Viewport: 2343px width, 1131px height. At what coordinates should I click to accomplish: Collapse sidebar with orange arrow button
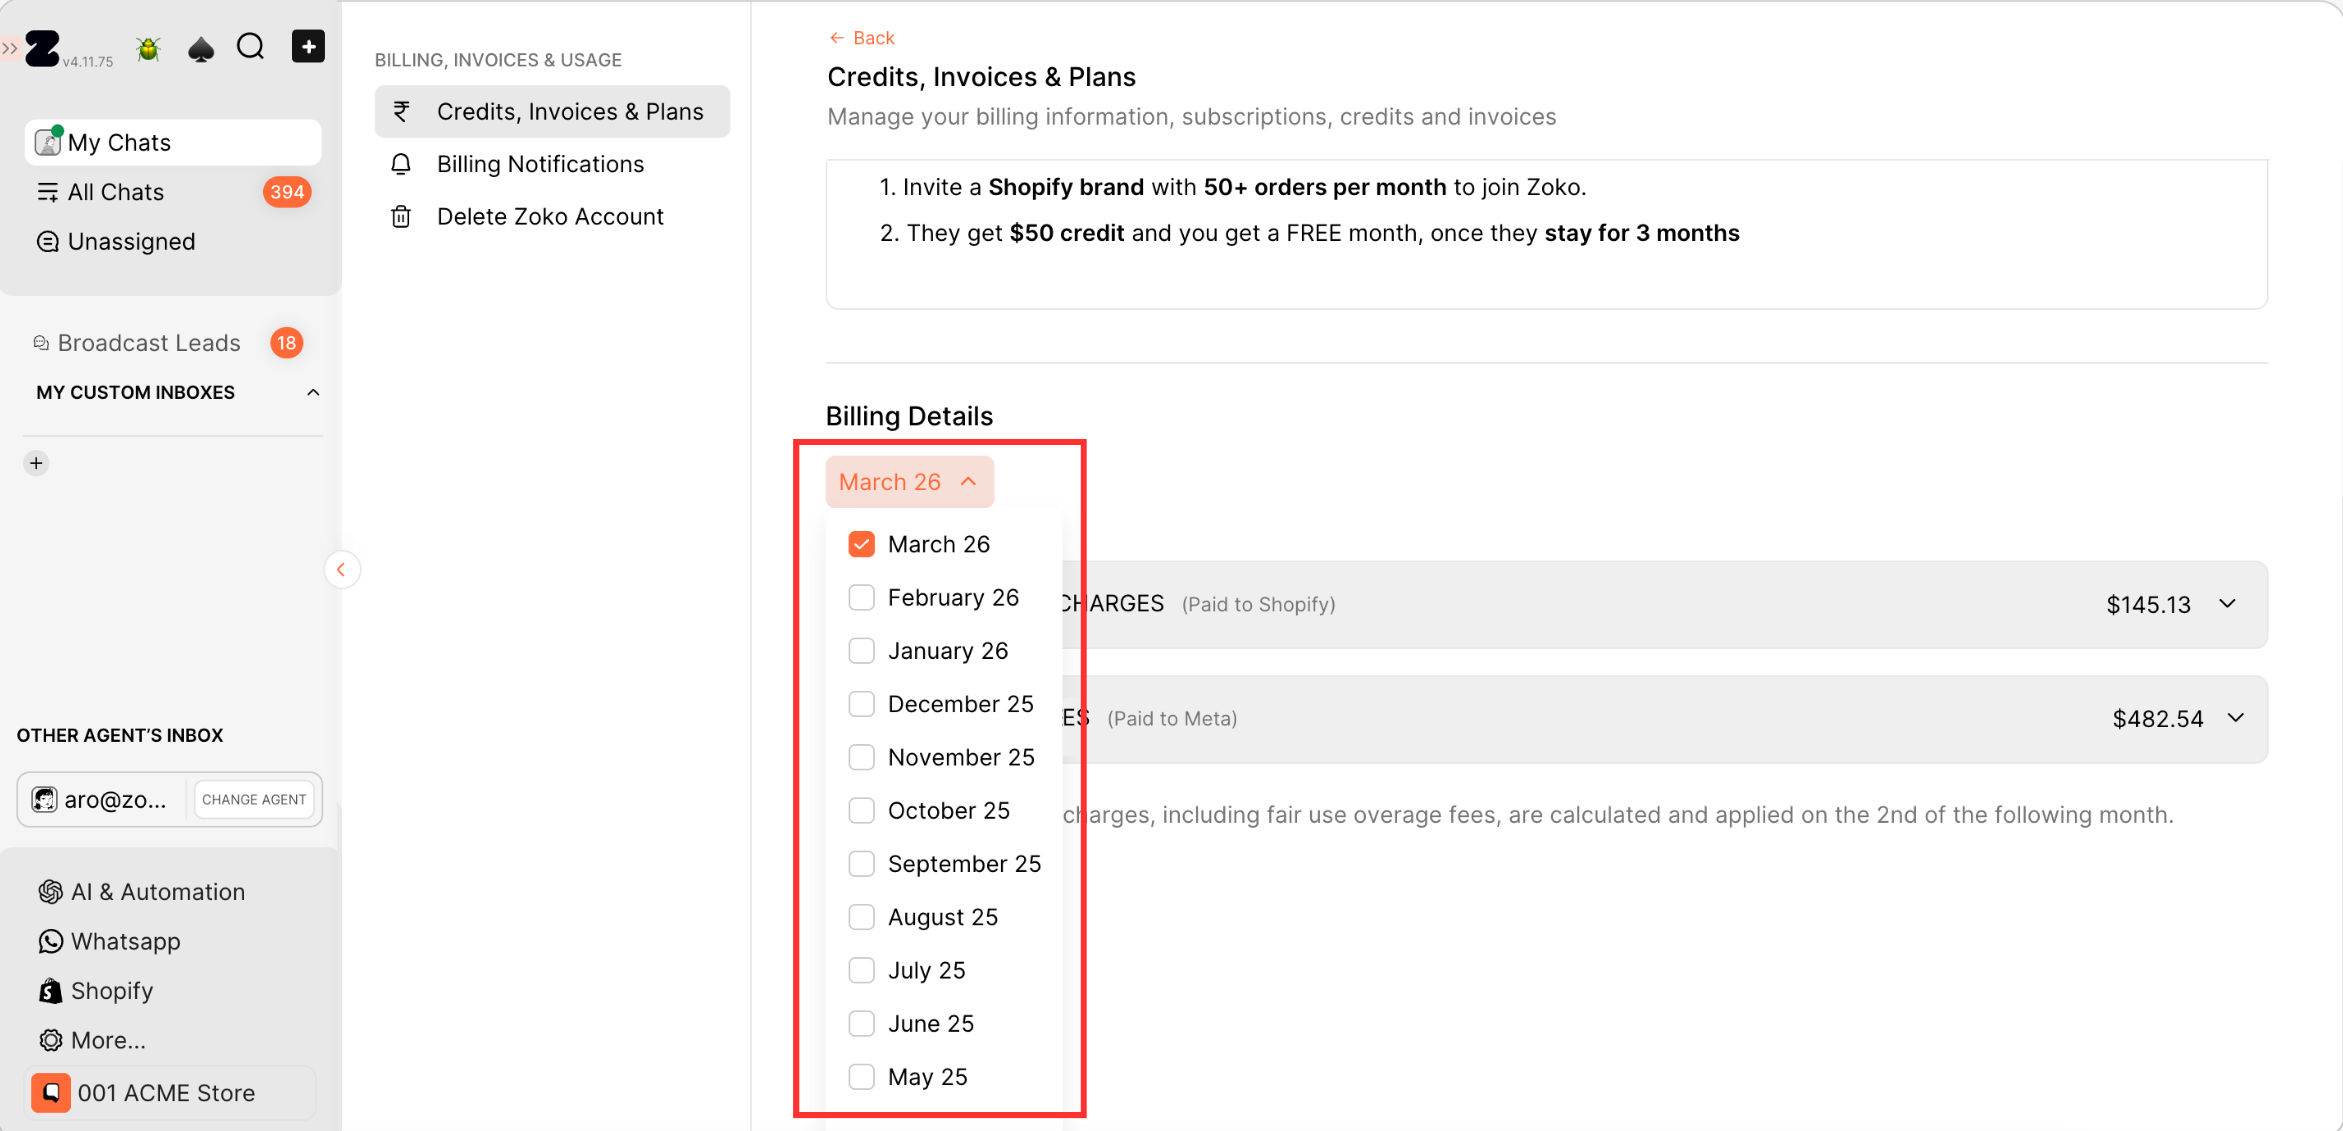pyautogui.click(x=341, y=570)
